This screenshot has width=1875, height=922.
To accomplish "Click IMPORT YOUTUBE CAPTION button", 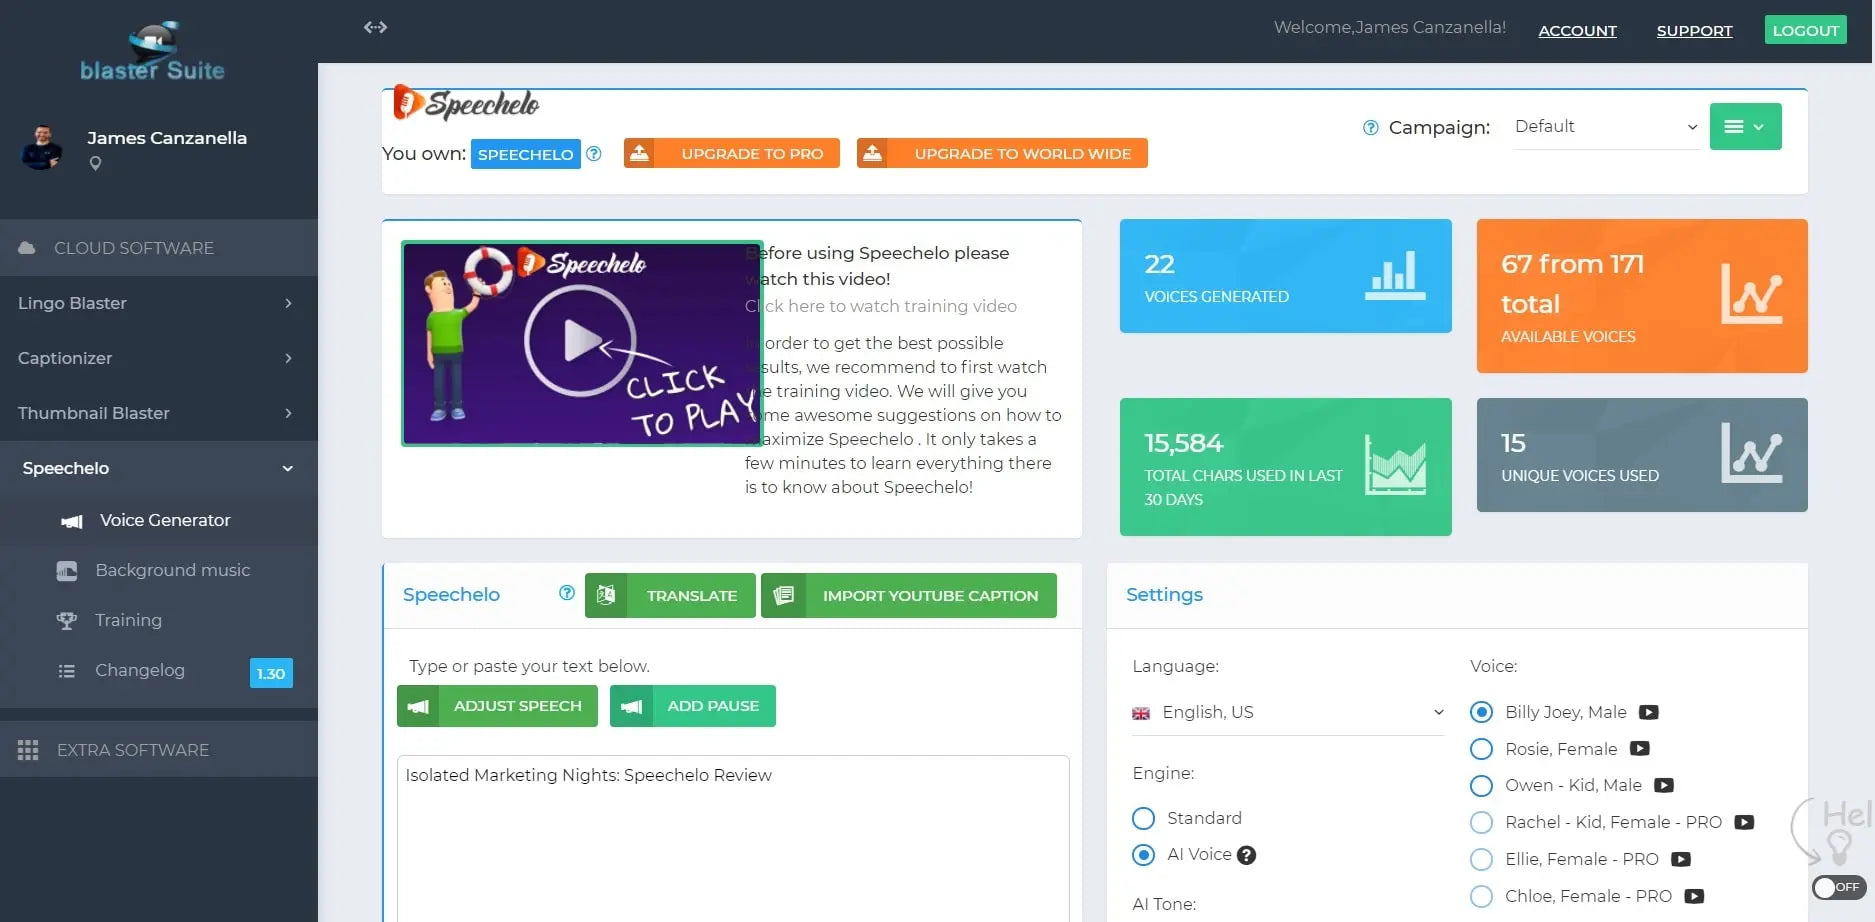I will pyautogui.click(x=909, y=595).
